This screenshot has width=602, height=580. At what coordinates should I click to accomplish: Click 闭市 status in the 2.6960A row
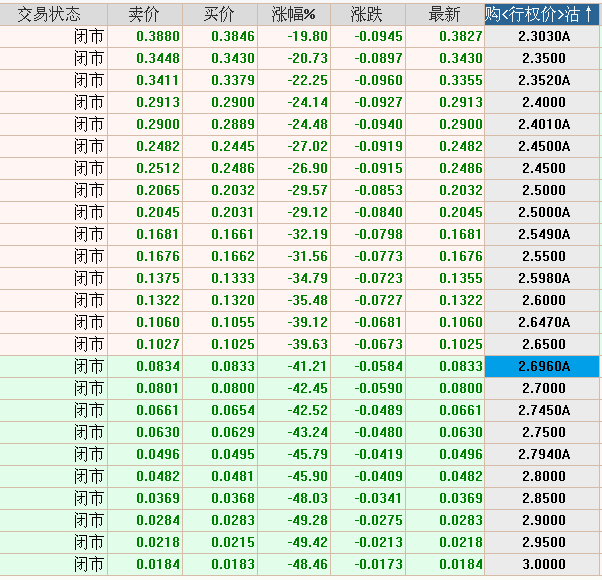[89, 366]
